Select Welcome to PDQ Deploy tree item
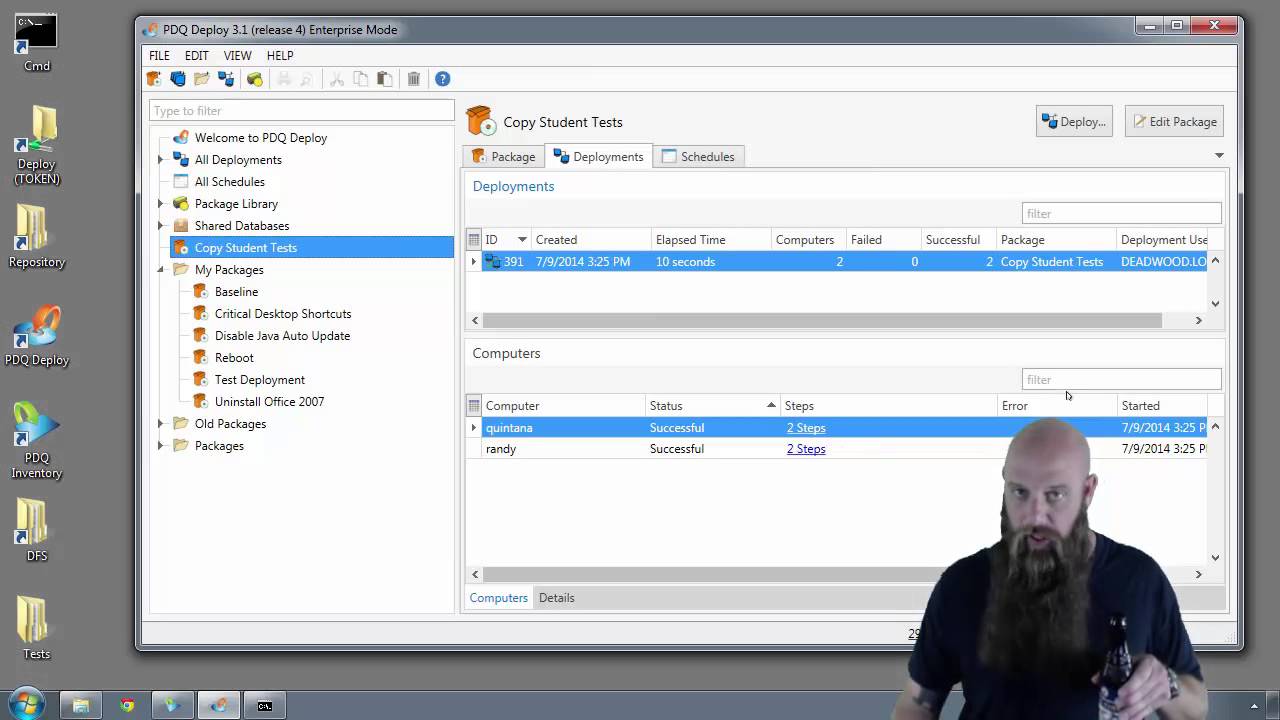This screenshot has width=1280, height=720. pos(261,138)
